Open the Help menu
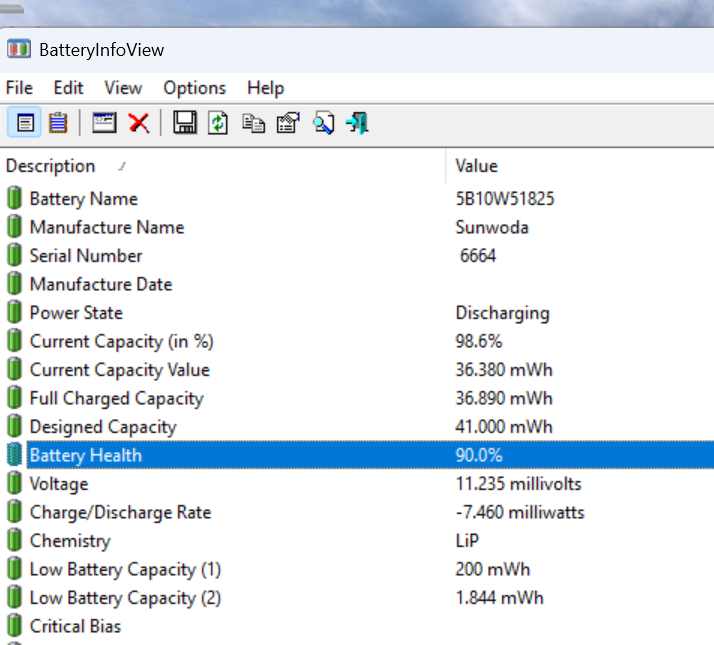Image resolution: width=714 pixels, height=645 pixels. (x=266, y=88)
